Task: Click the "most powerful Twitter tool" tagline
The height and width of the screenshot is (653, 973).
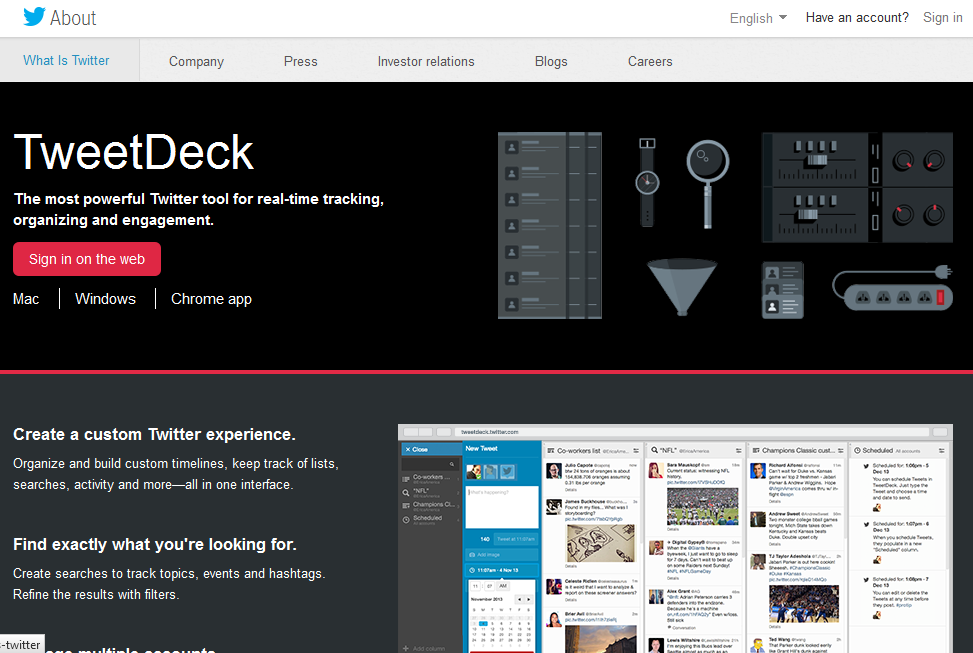Action: pyautogui.click(x=199, y=209)
